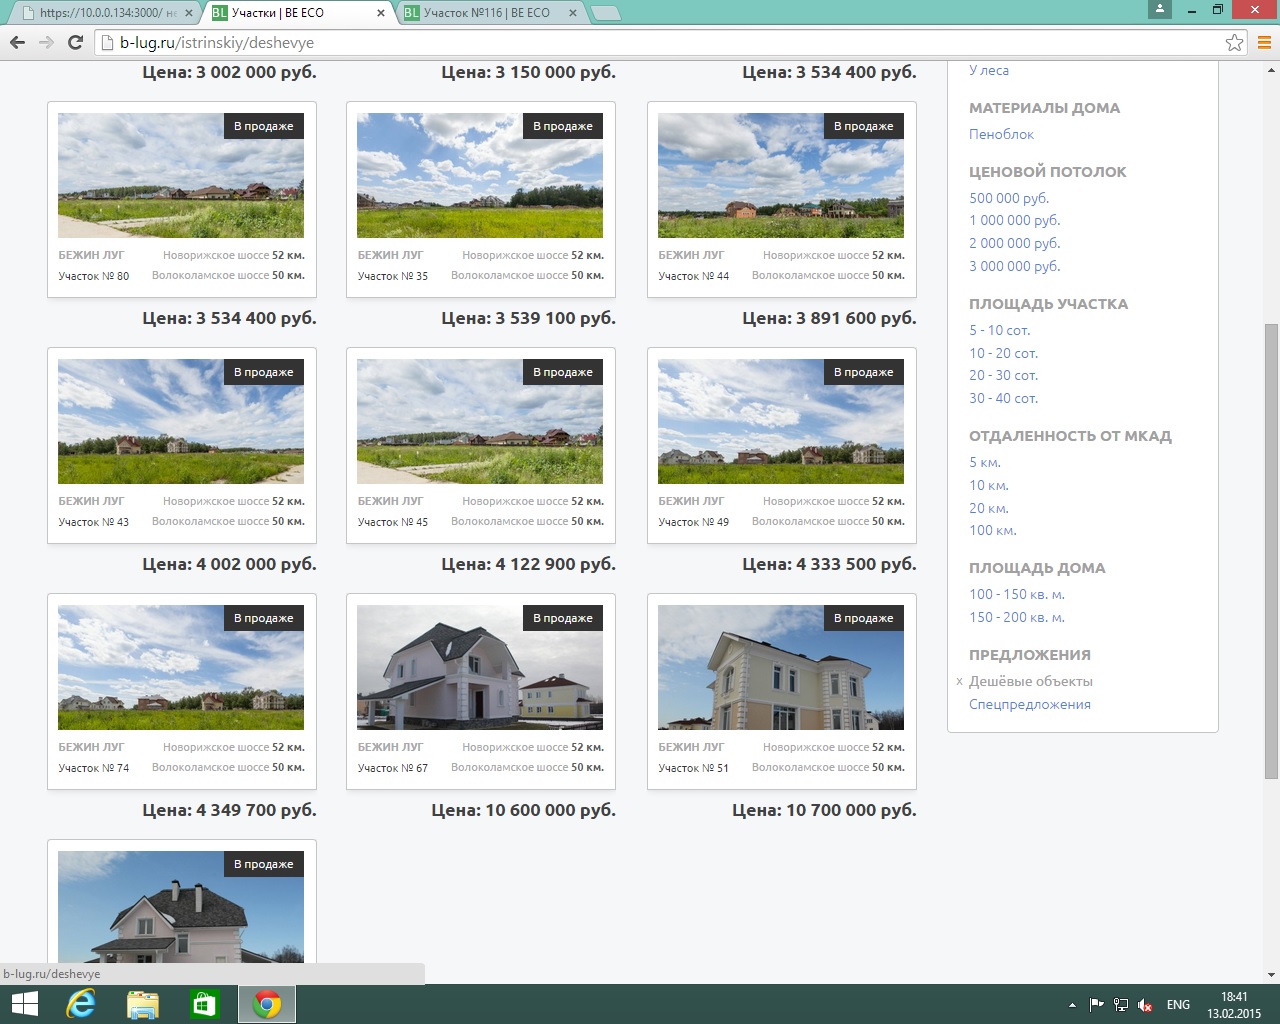Image resolution: width=1280 pixels, height=1024 pixels.
Task: Open Internet Explorer from the taskbar
Action: click(x=80, y=1004)
